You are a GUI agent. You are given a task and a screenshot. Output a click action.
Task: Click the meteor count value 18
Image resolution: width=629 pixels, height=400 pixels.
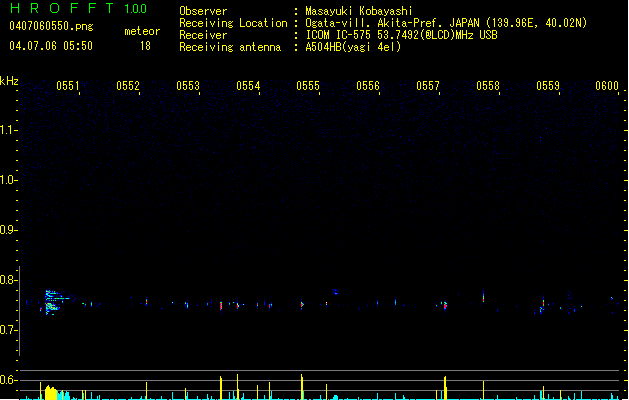tap(145, 46)
